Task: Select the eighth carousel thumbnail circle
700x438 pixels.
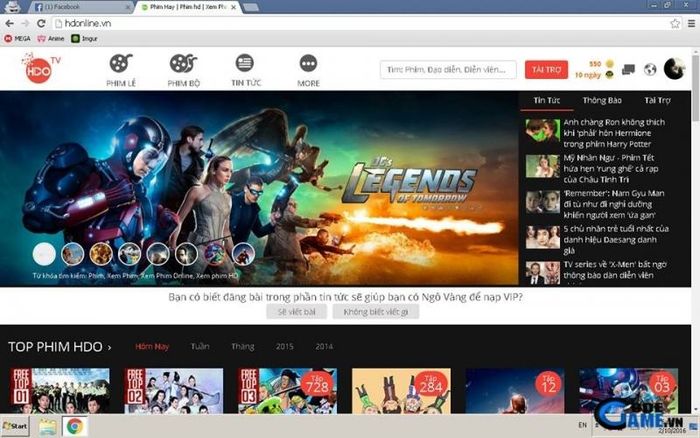Action: (x=243, y=254)
